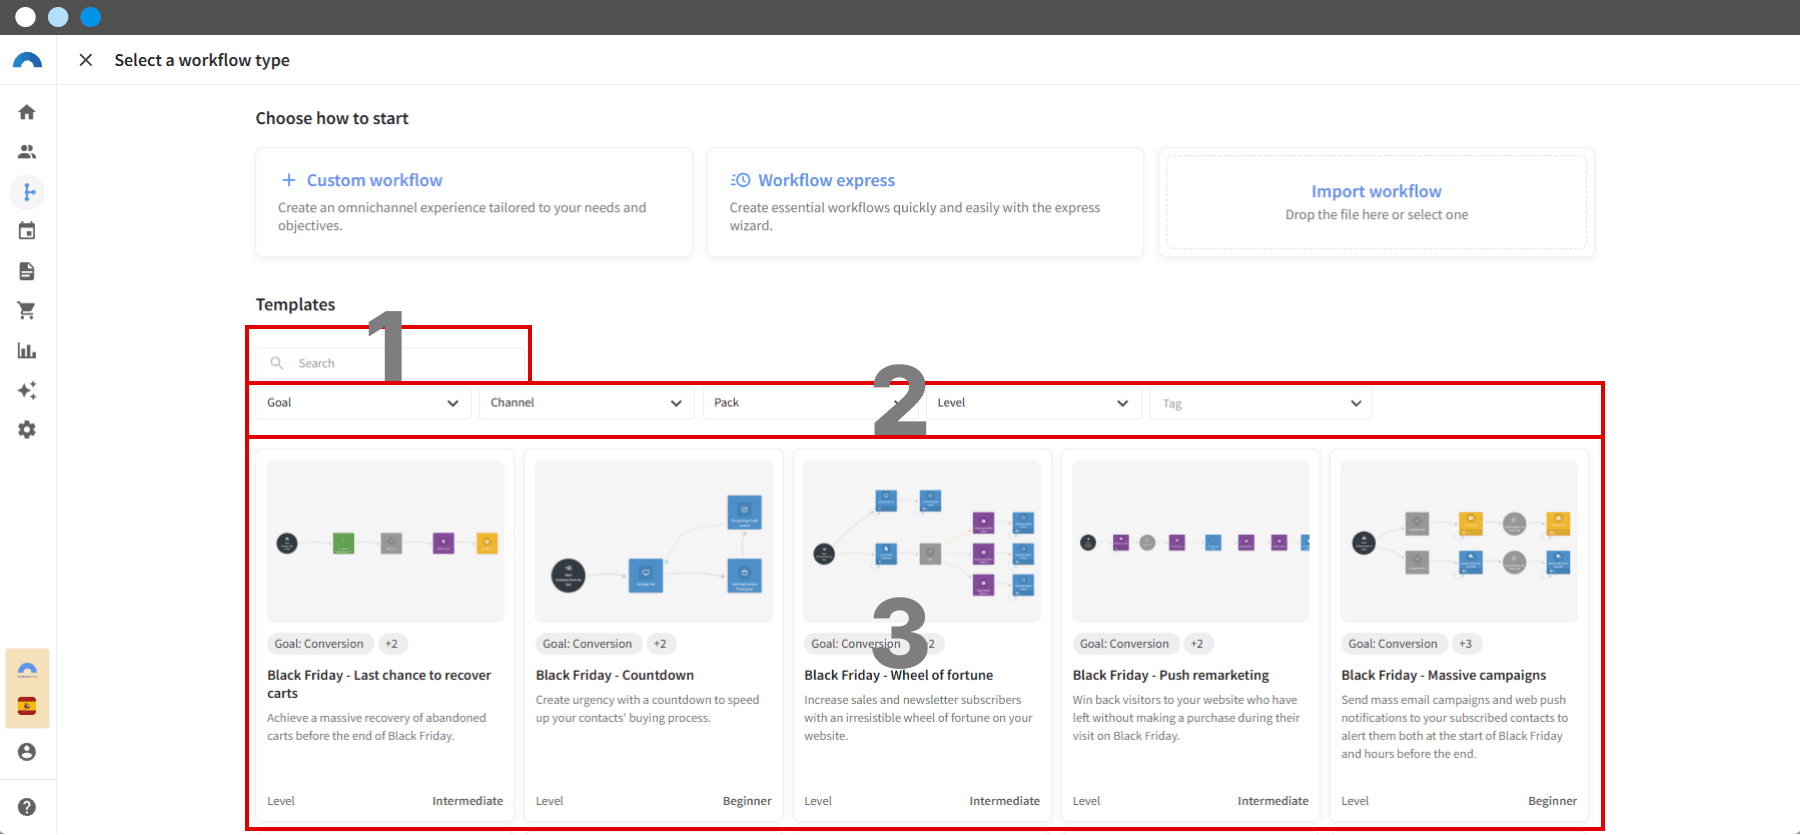Open the bar chart reports icon

point(27,350)
